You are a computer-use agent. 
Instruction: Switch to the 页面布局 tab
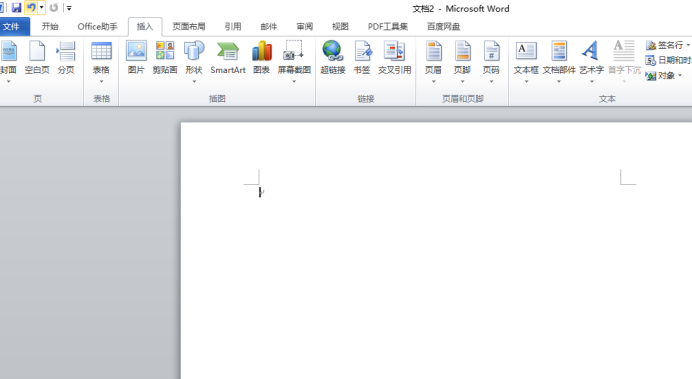coord(188,26)
